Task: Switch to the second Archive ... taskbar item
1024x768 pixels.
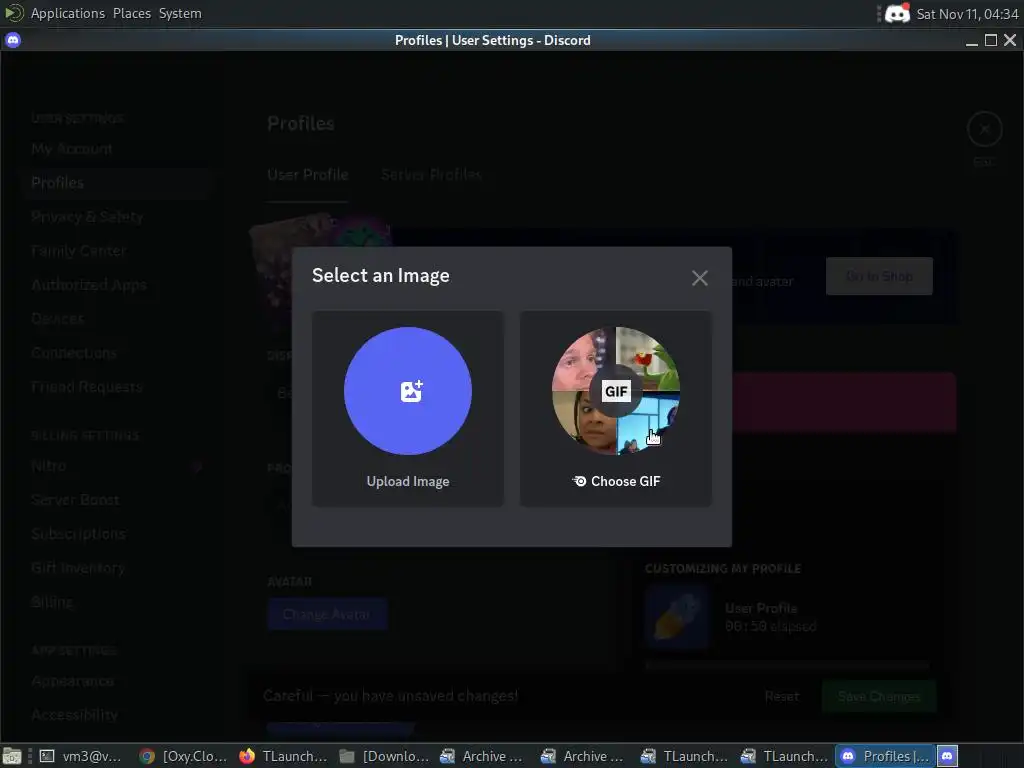Action: (x=582, y=756)
